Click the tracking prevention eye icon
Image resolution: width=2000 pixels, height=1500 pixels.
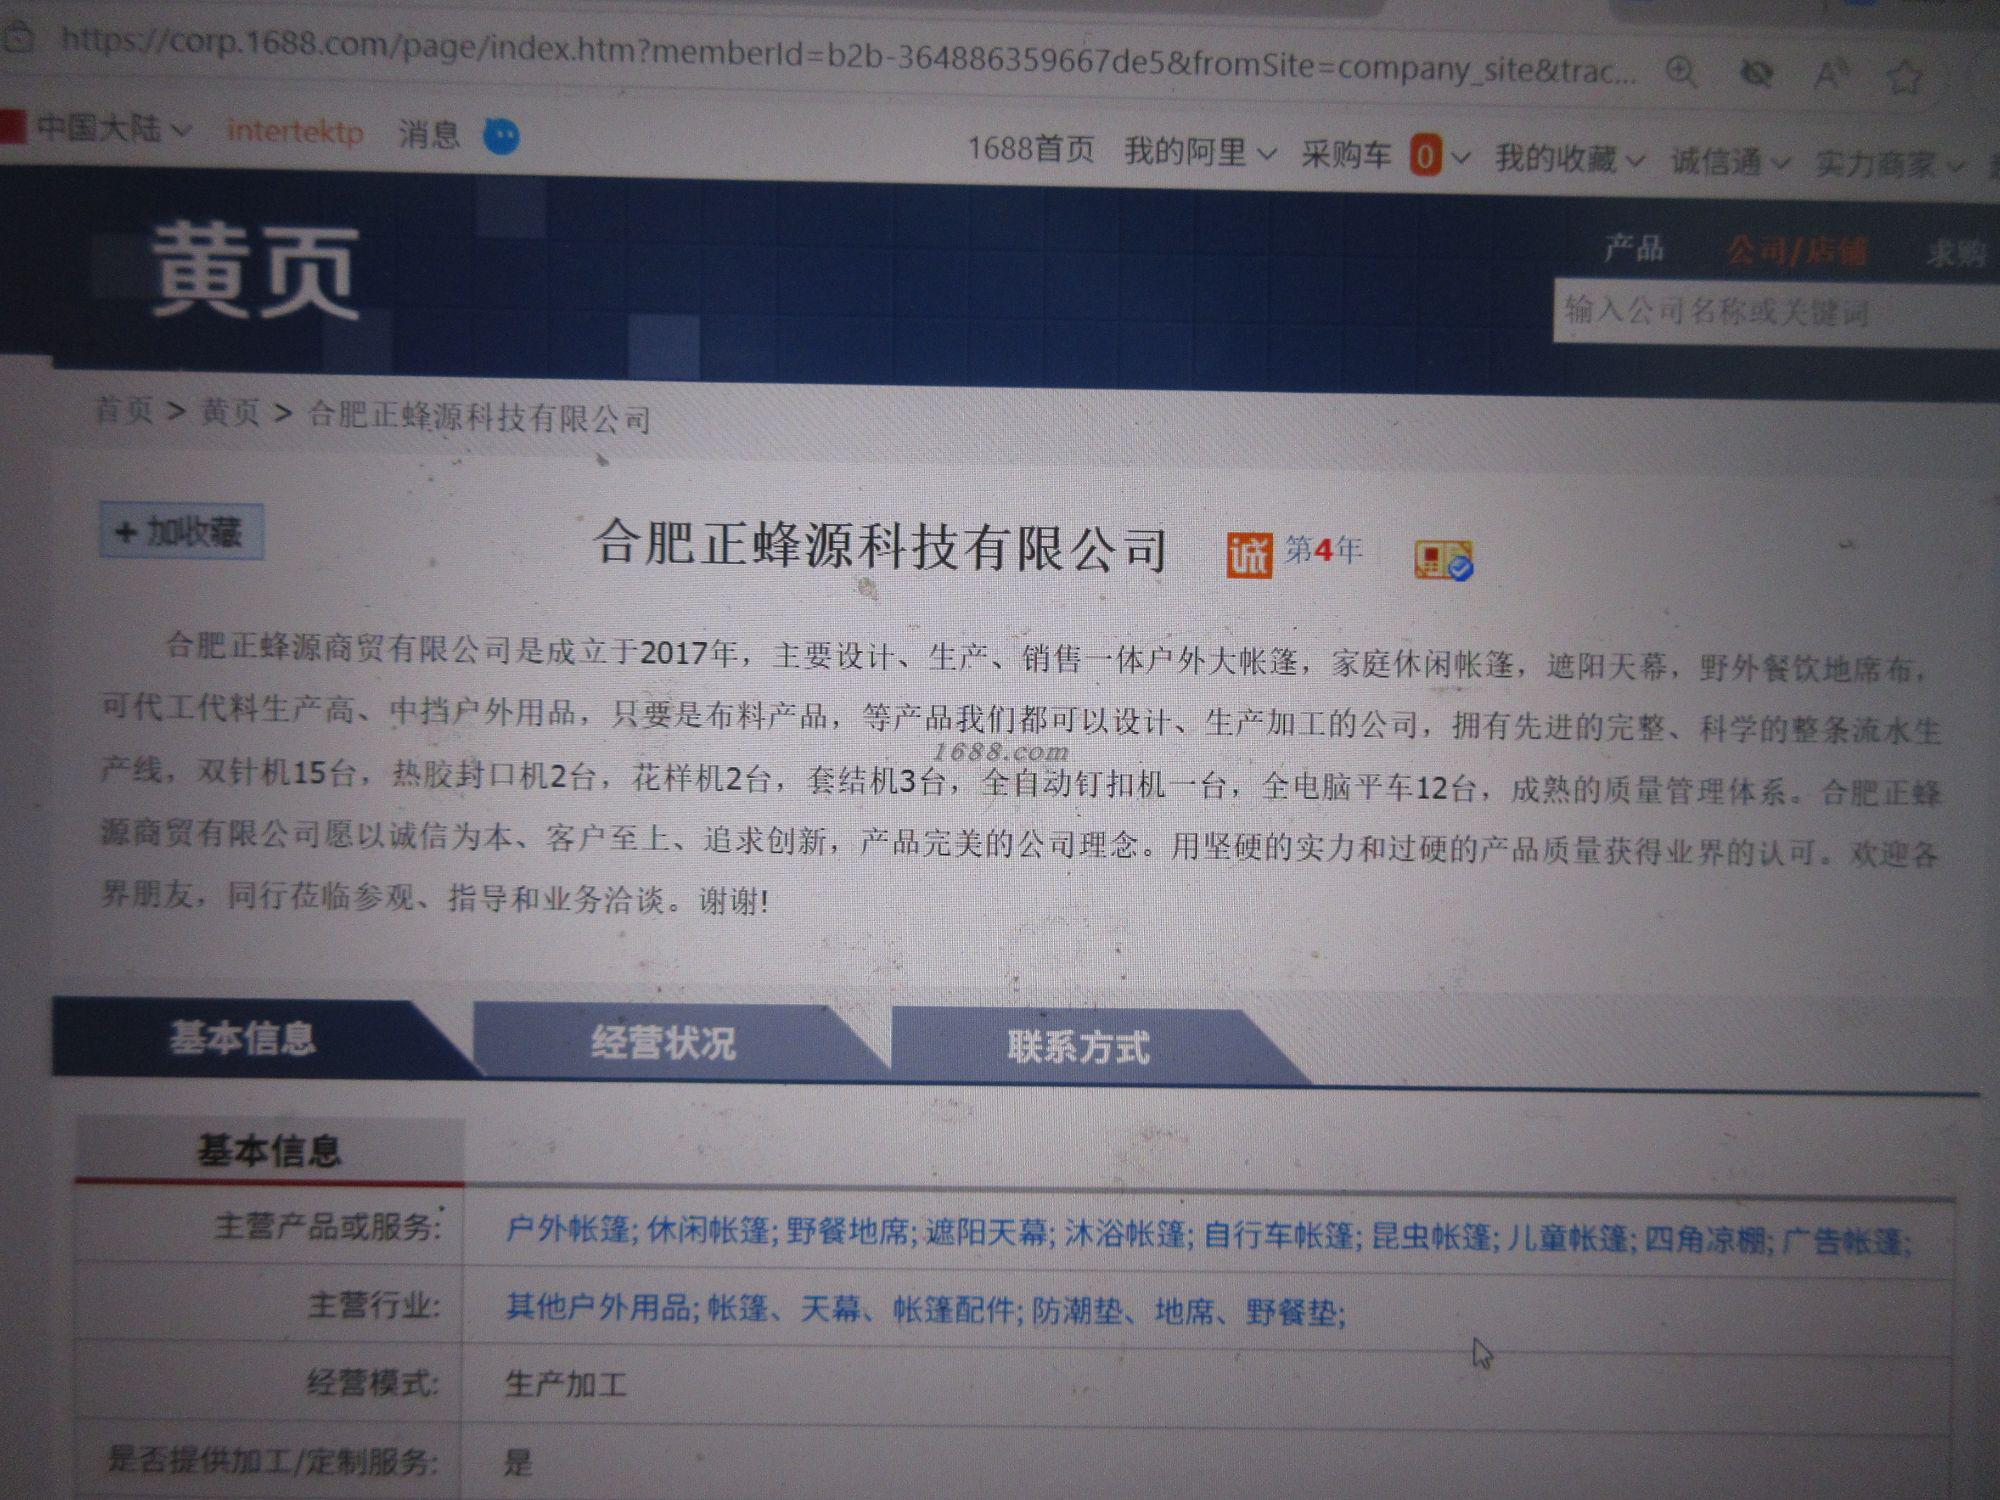1757,73
